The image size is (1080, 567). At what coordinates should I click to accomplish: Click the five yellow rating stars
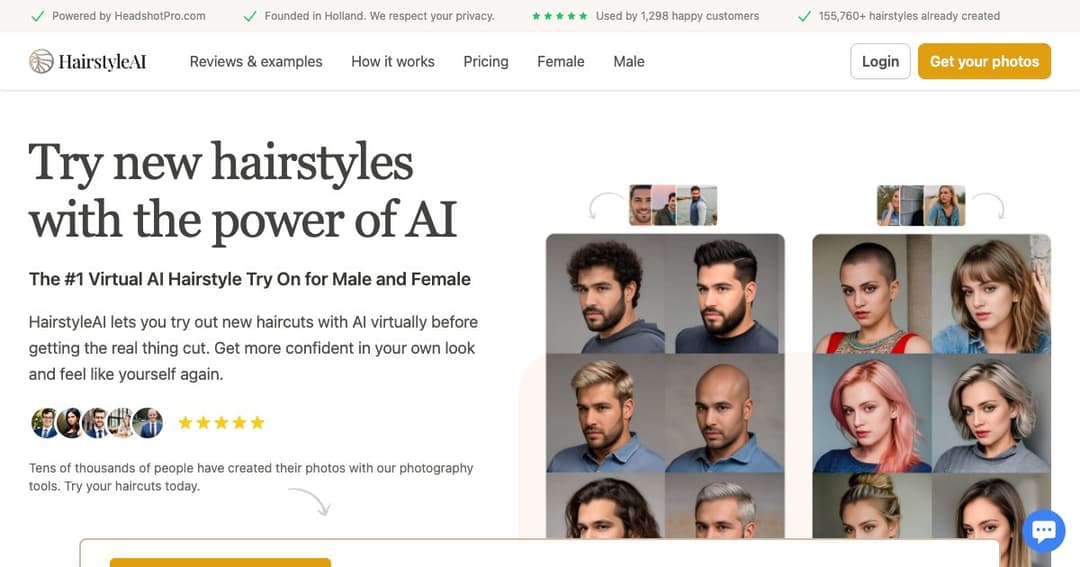[x=221, y=422]
